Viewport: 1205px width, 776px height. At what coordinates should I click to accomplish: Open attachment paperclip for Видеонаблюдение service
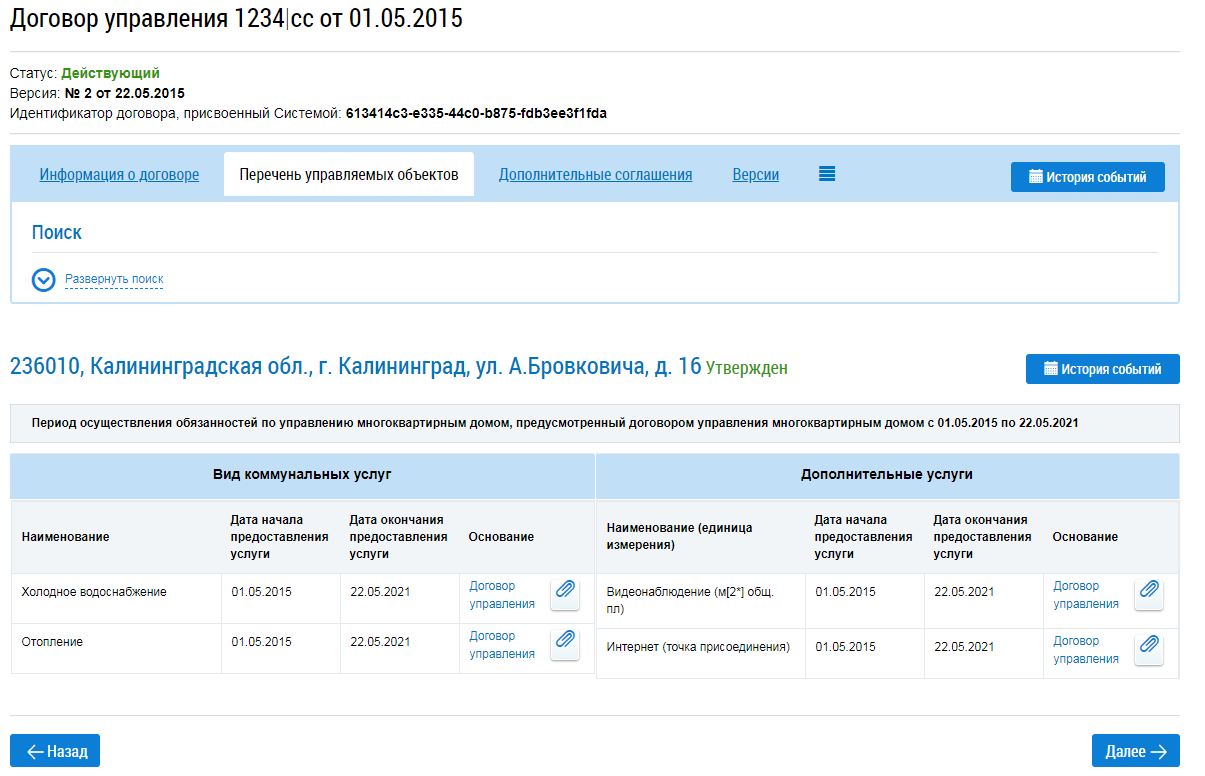coord(1148,593)
